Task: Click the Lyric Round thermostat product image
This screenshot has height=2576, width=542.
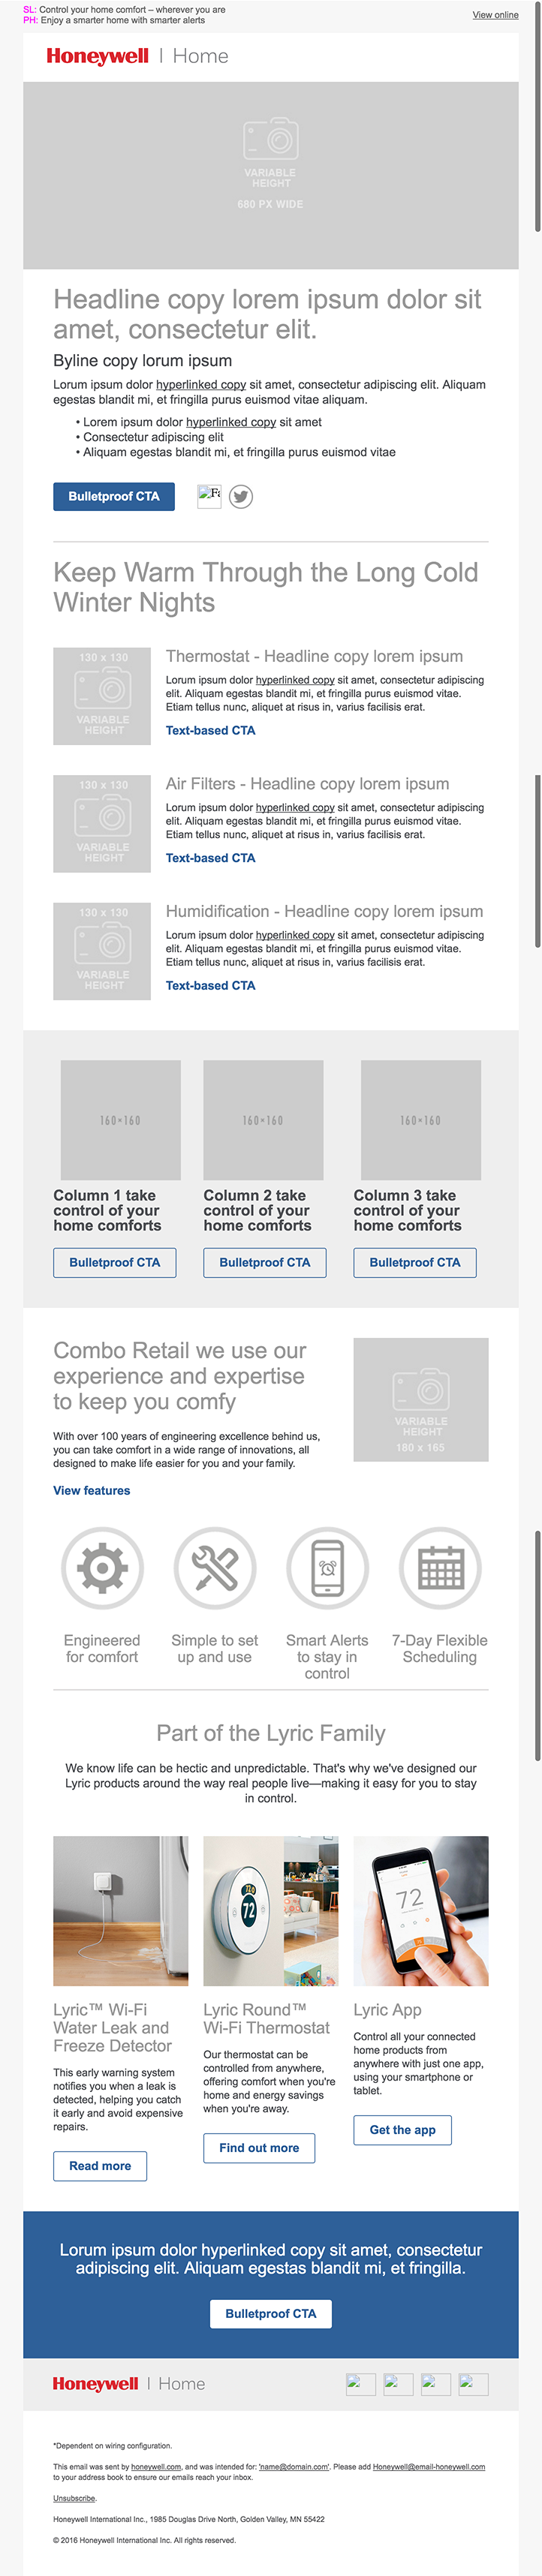Action: tap(271, 1910)
